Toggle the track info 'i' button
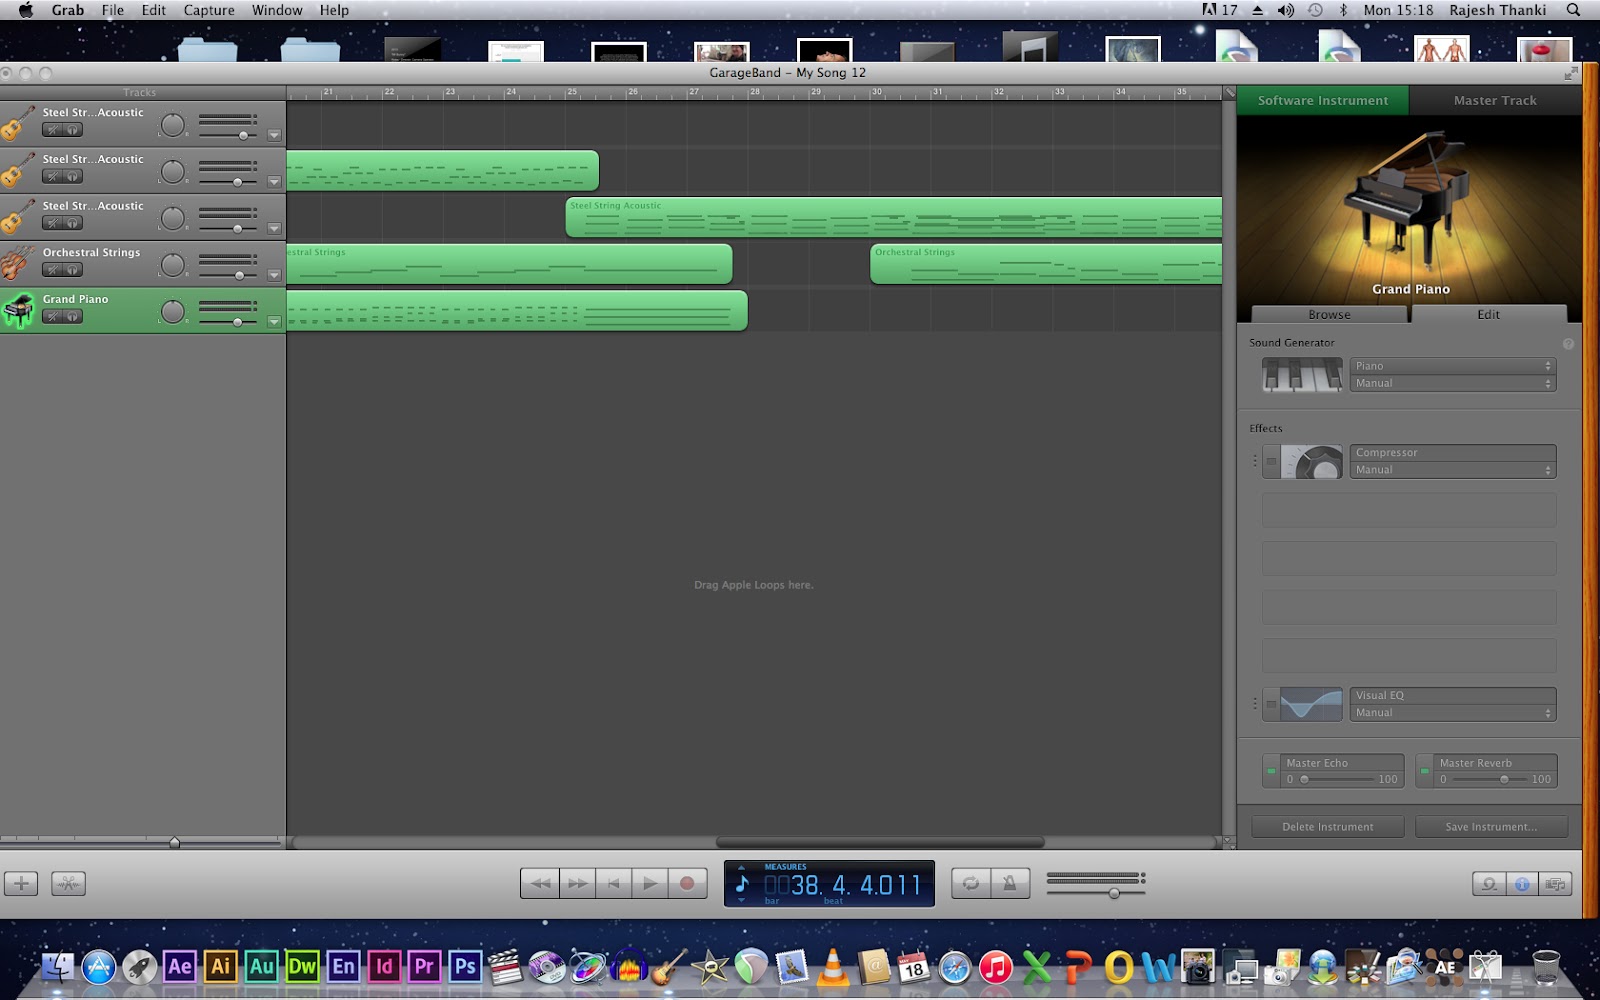 point(1522,884)
